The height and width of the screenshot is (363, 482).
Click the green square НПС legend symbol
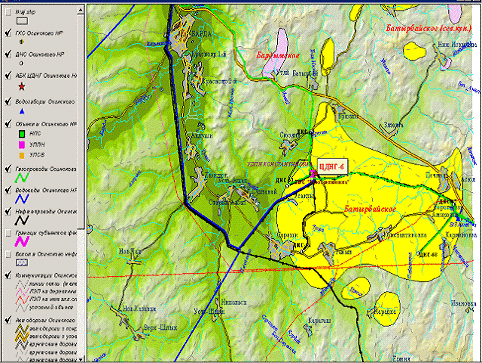coord(22,134)
